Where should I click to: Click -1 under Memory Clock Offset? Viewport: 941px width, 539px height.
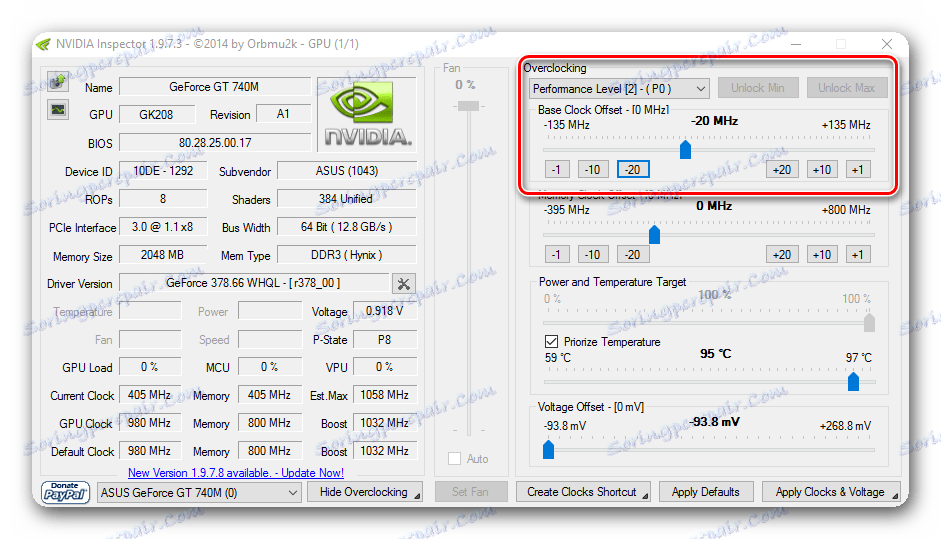click(557, 254)
